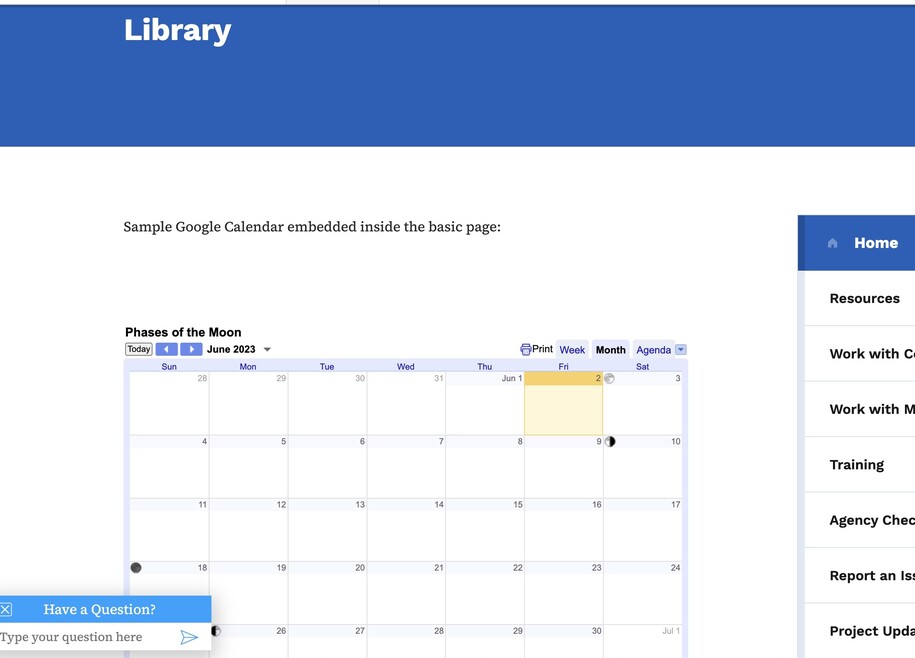The width and height of the screenshot is (915, 658).
Task: Switch to the Month view tab
Action: tap(610, 350)
